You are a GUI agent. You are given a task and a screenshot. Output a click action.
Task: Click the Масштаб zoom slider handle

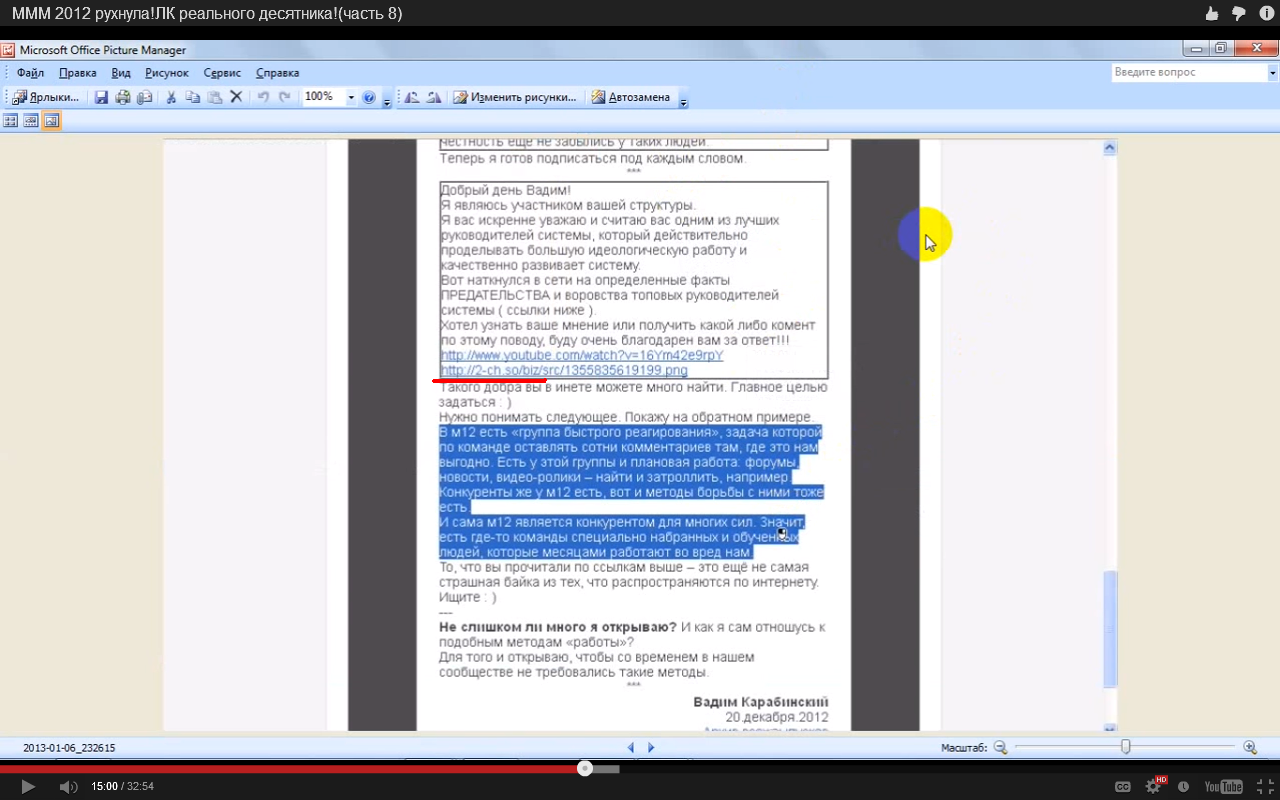click(x=1126, y=747)
